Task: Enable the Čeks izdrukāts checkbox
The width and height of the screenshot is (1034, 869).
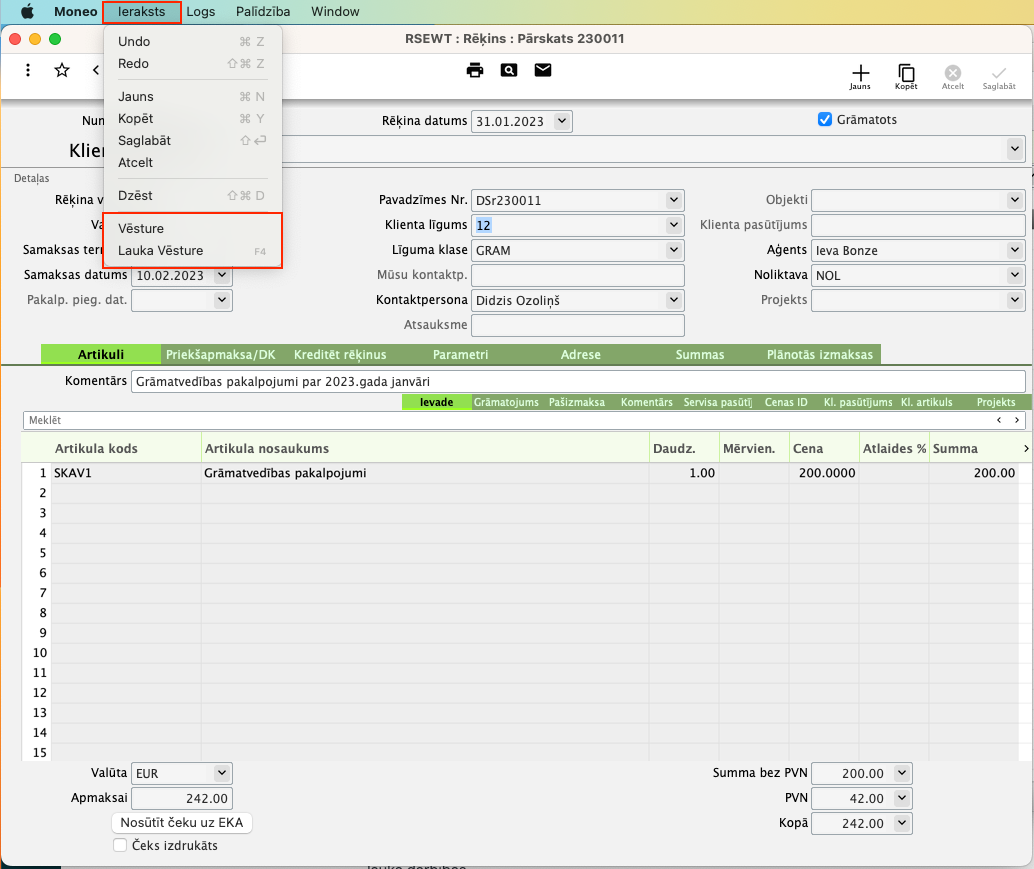Action: click(120, 845)
